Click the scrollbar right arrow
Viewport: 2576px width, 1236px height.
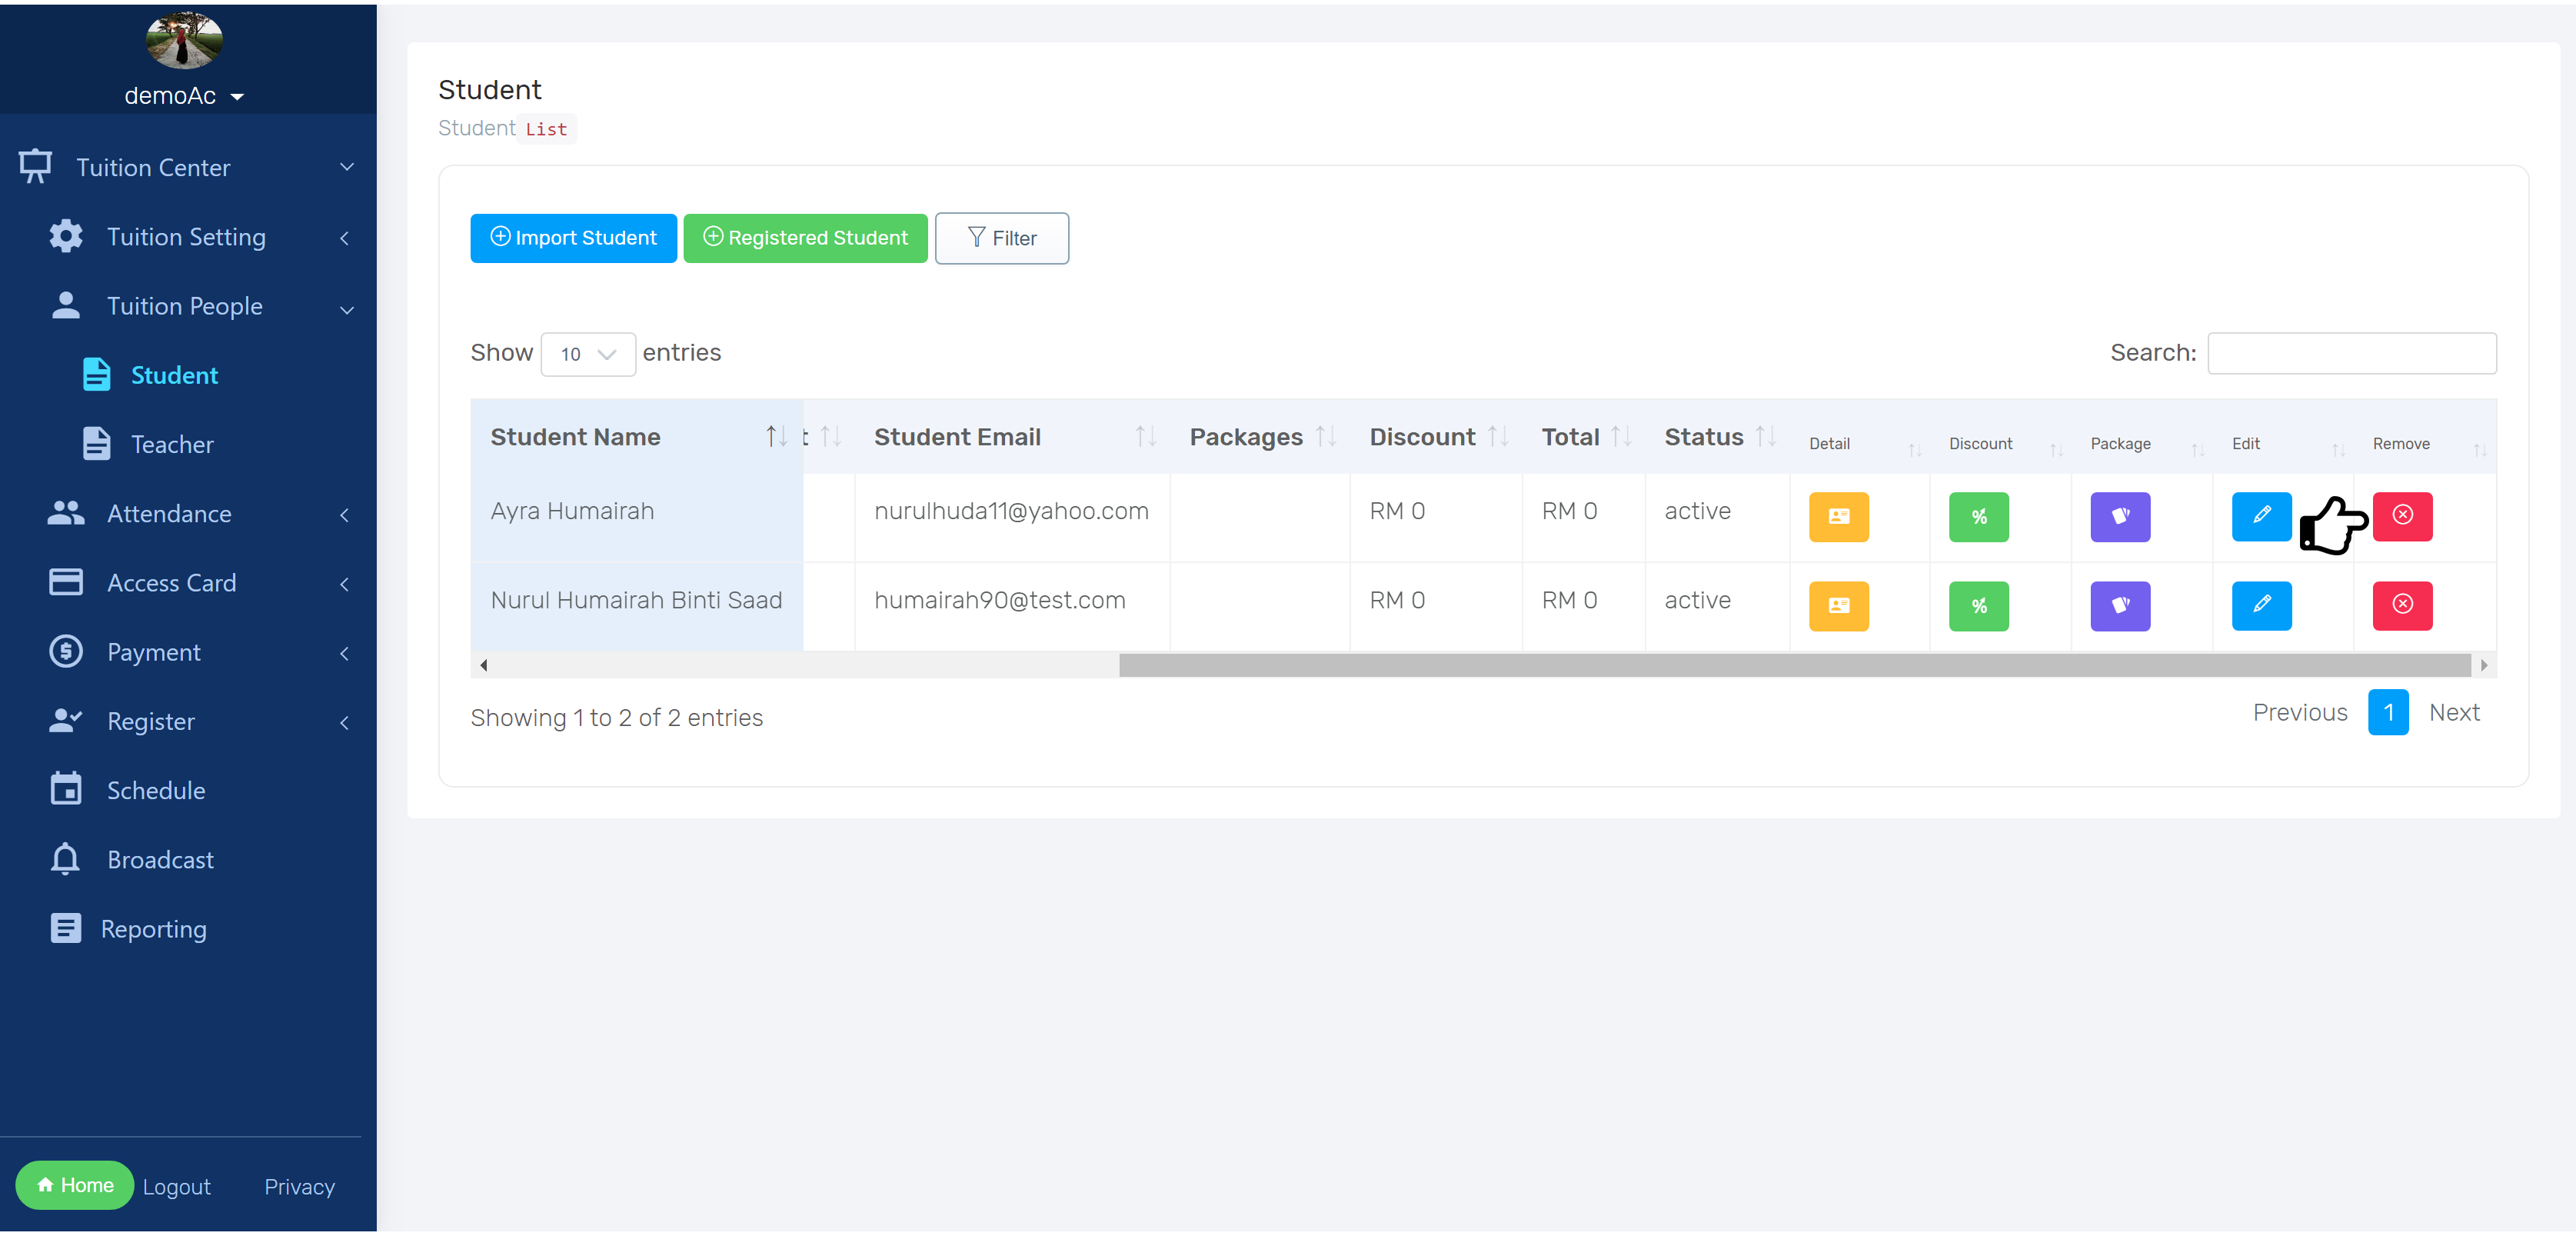click(2484, 665)
